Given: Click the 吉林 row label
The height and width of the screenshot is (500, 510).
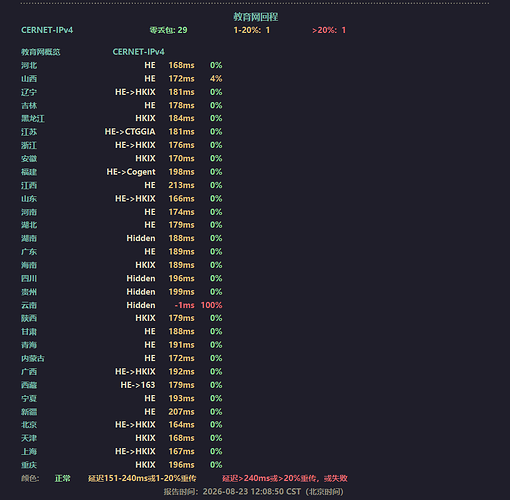Looking at the screenshot, I should [x=29, y=105].
